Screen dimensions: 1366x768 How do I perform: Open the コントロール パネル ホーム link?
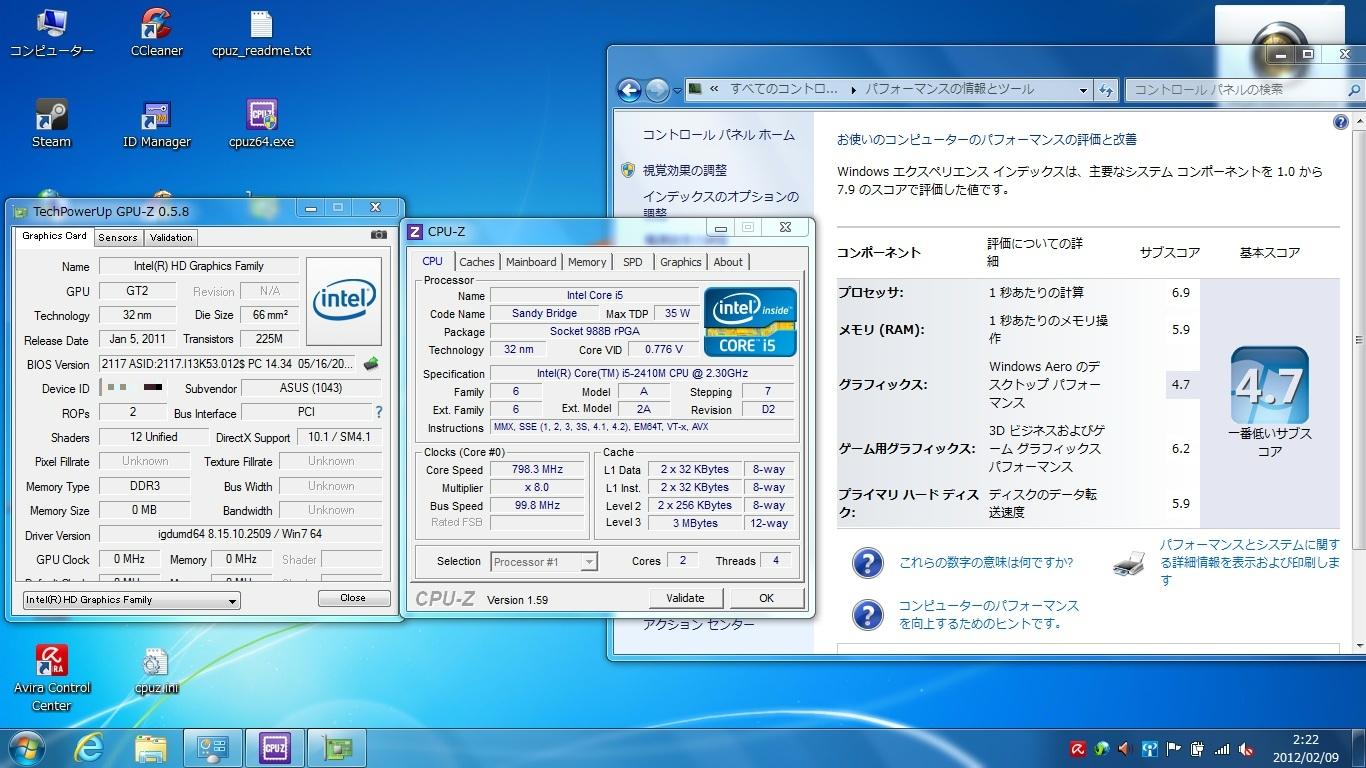click(718, 135)
